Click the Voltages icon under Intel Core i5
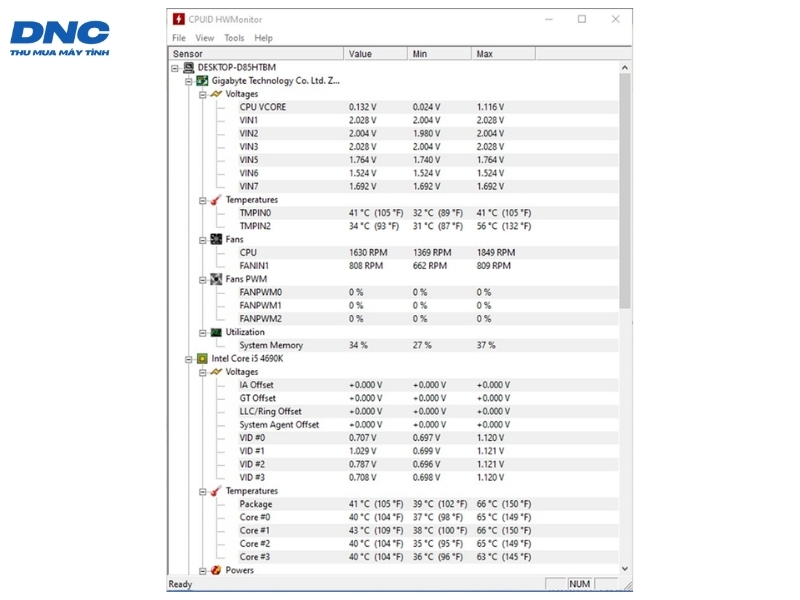 [216, 372]
